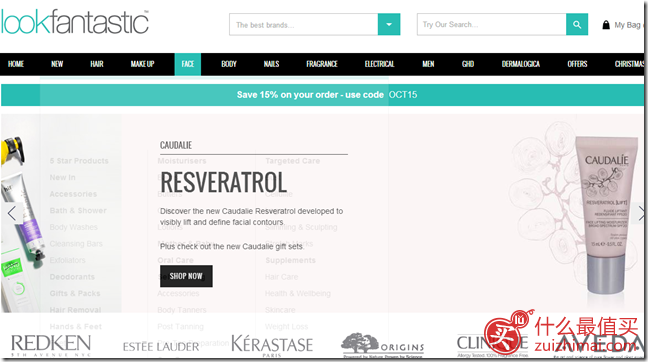
Task: Select the FACE menu item
Action: (188, 64)
